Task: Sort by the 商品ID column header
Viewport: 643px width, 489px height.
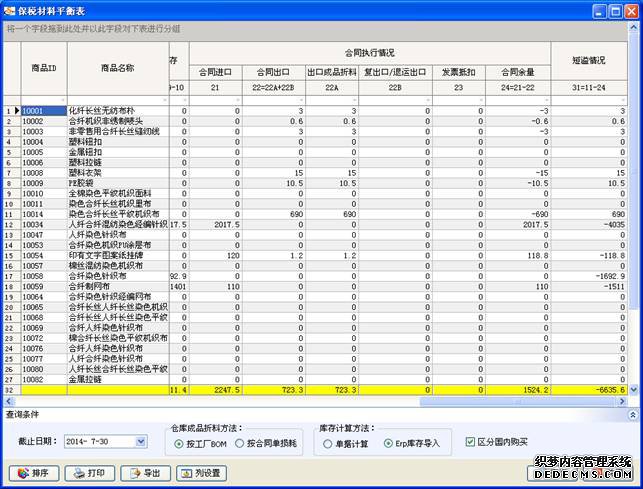Action: pyautogui.click(x=44, y=67)
